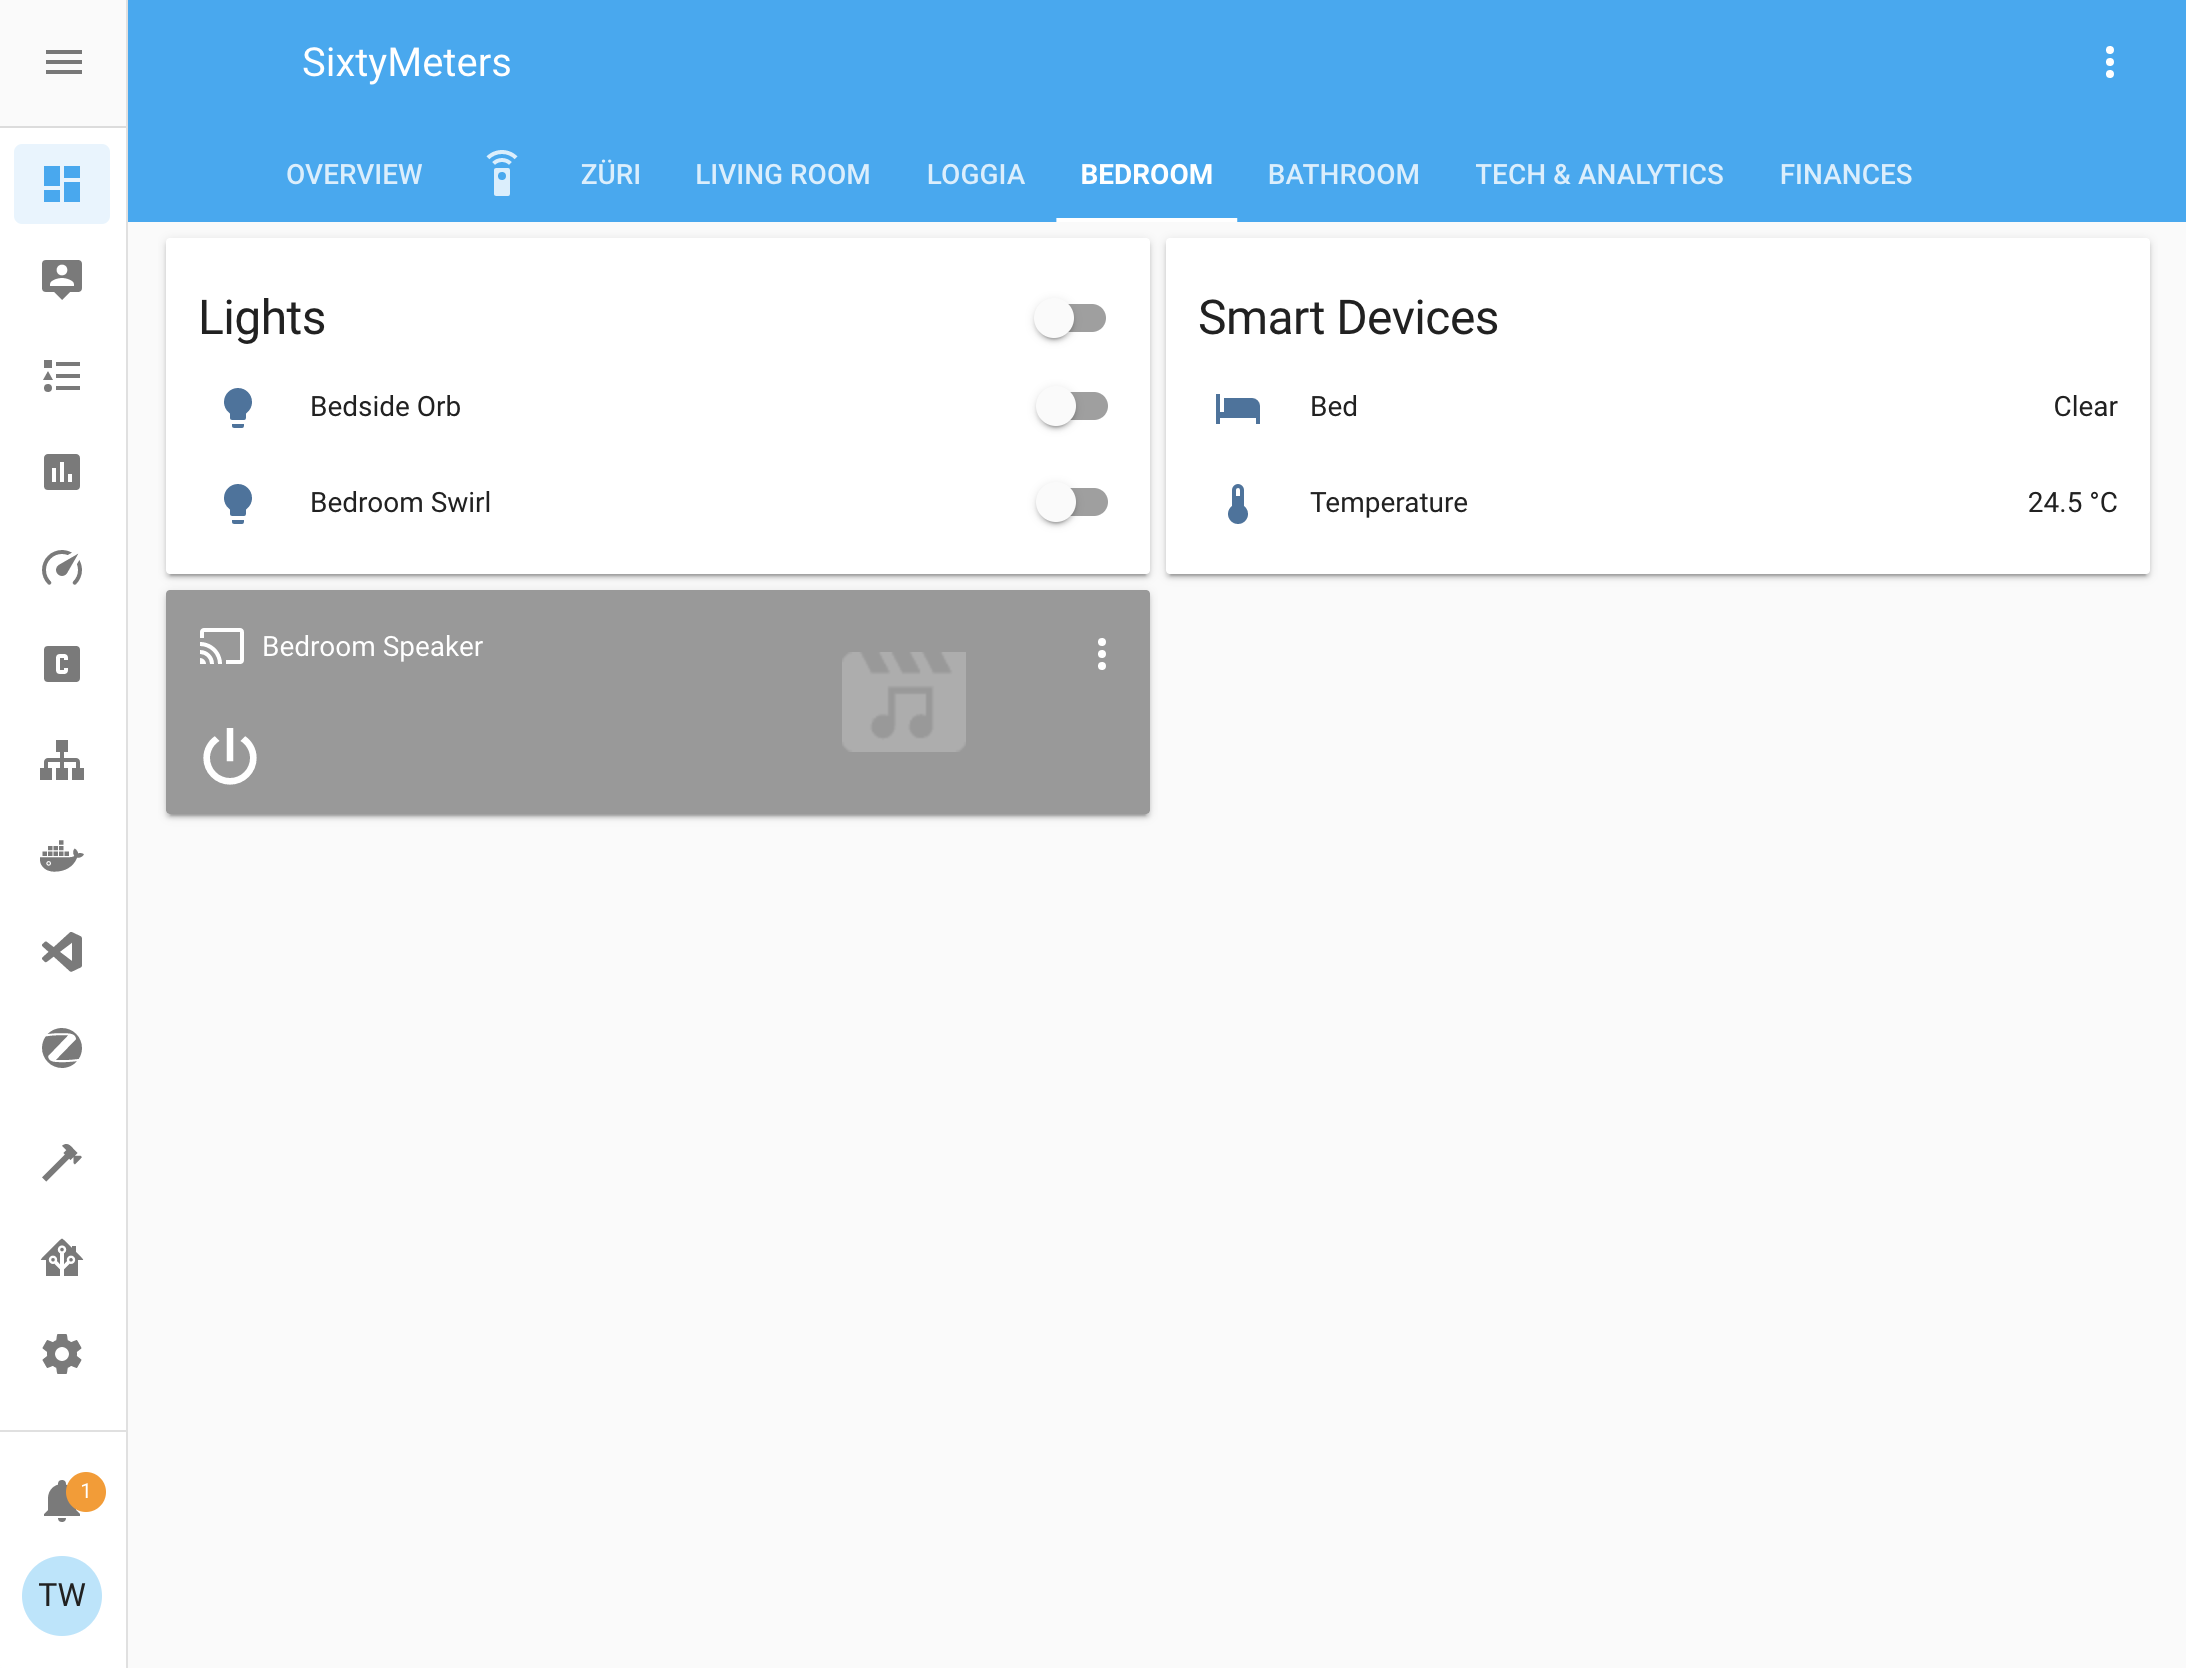
Task: Open the top-right dashboard overflow menu
Action: pyautogui.click(x=2110, y=62)
